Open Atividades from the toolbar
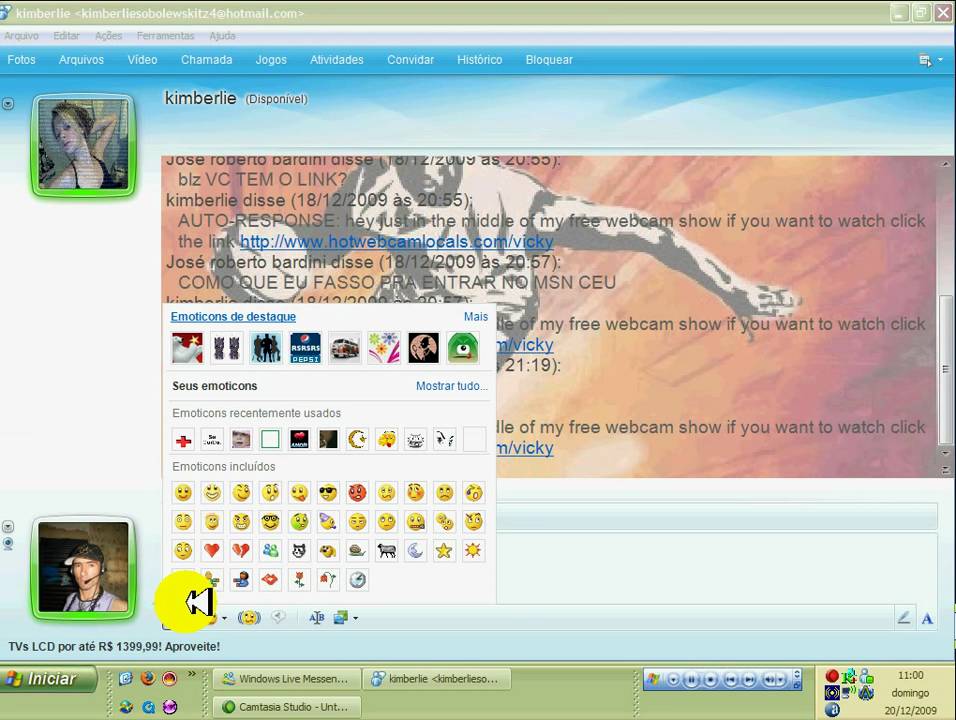The image size is (956, 720). [337, 60]
